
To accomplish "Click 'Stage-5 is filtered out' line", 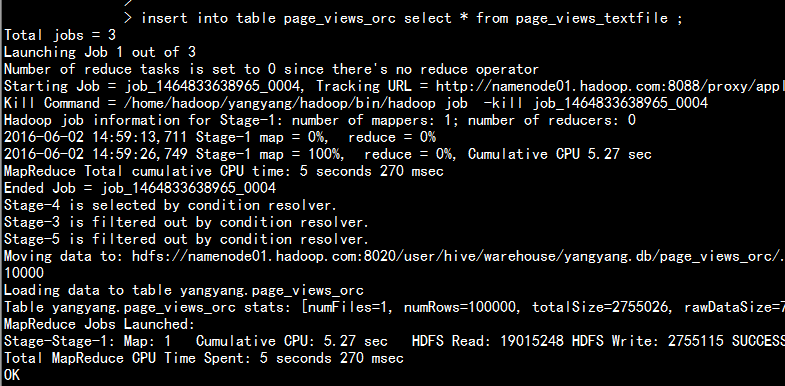I will [x=186, y=239].
